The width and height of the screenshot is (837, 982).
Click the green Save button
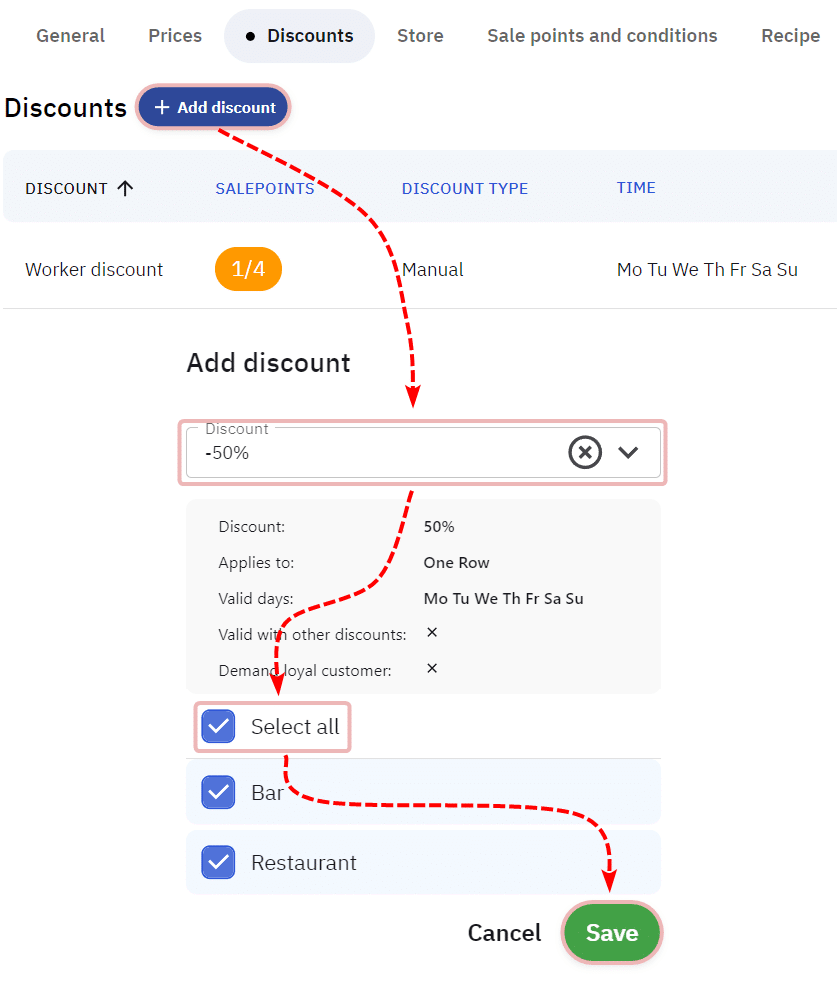tap(612, 933)
